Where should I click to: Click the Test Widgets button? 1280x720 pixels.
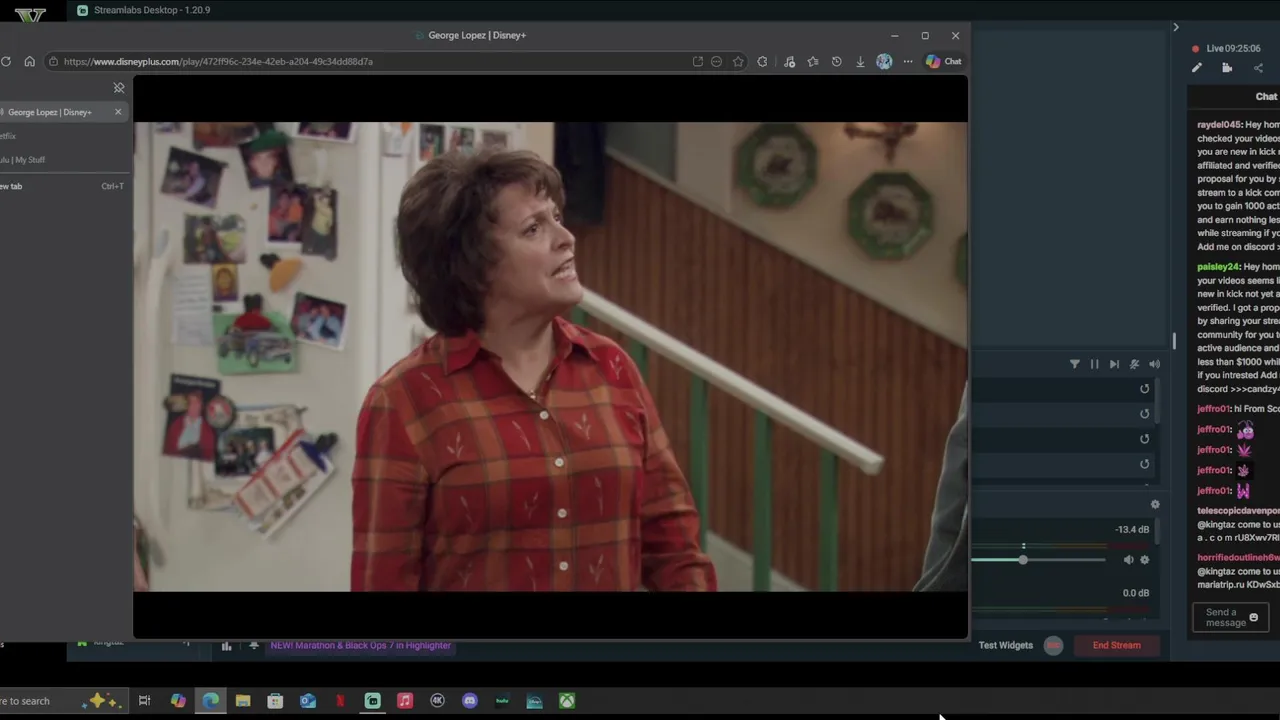click(x=1005, y=645)
